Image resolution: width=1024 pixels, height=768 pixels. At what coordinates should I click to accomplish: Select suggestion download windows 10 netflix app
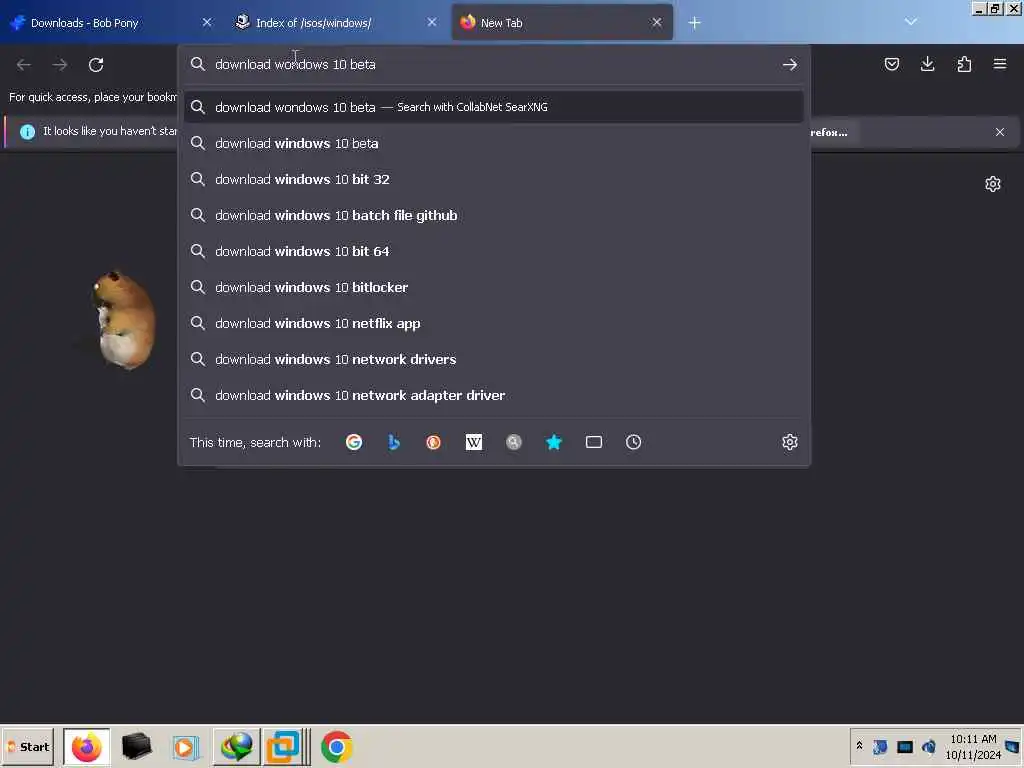494,323
